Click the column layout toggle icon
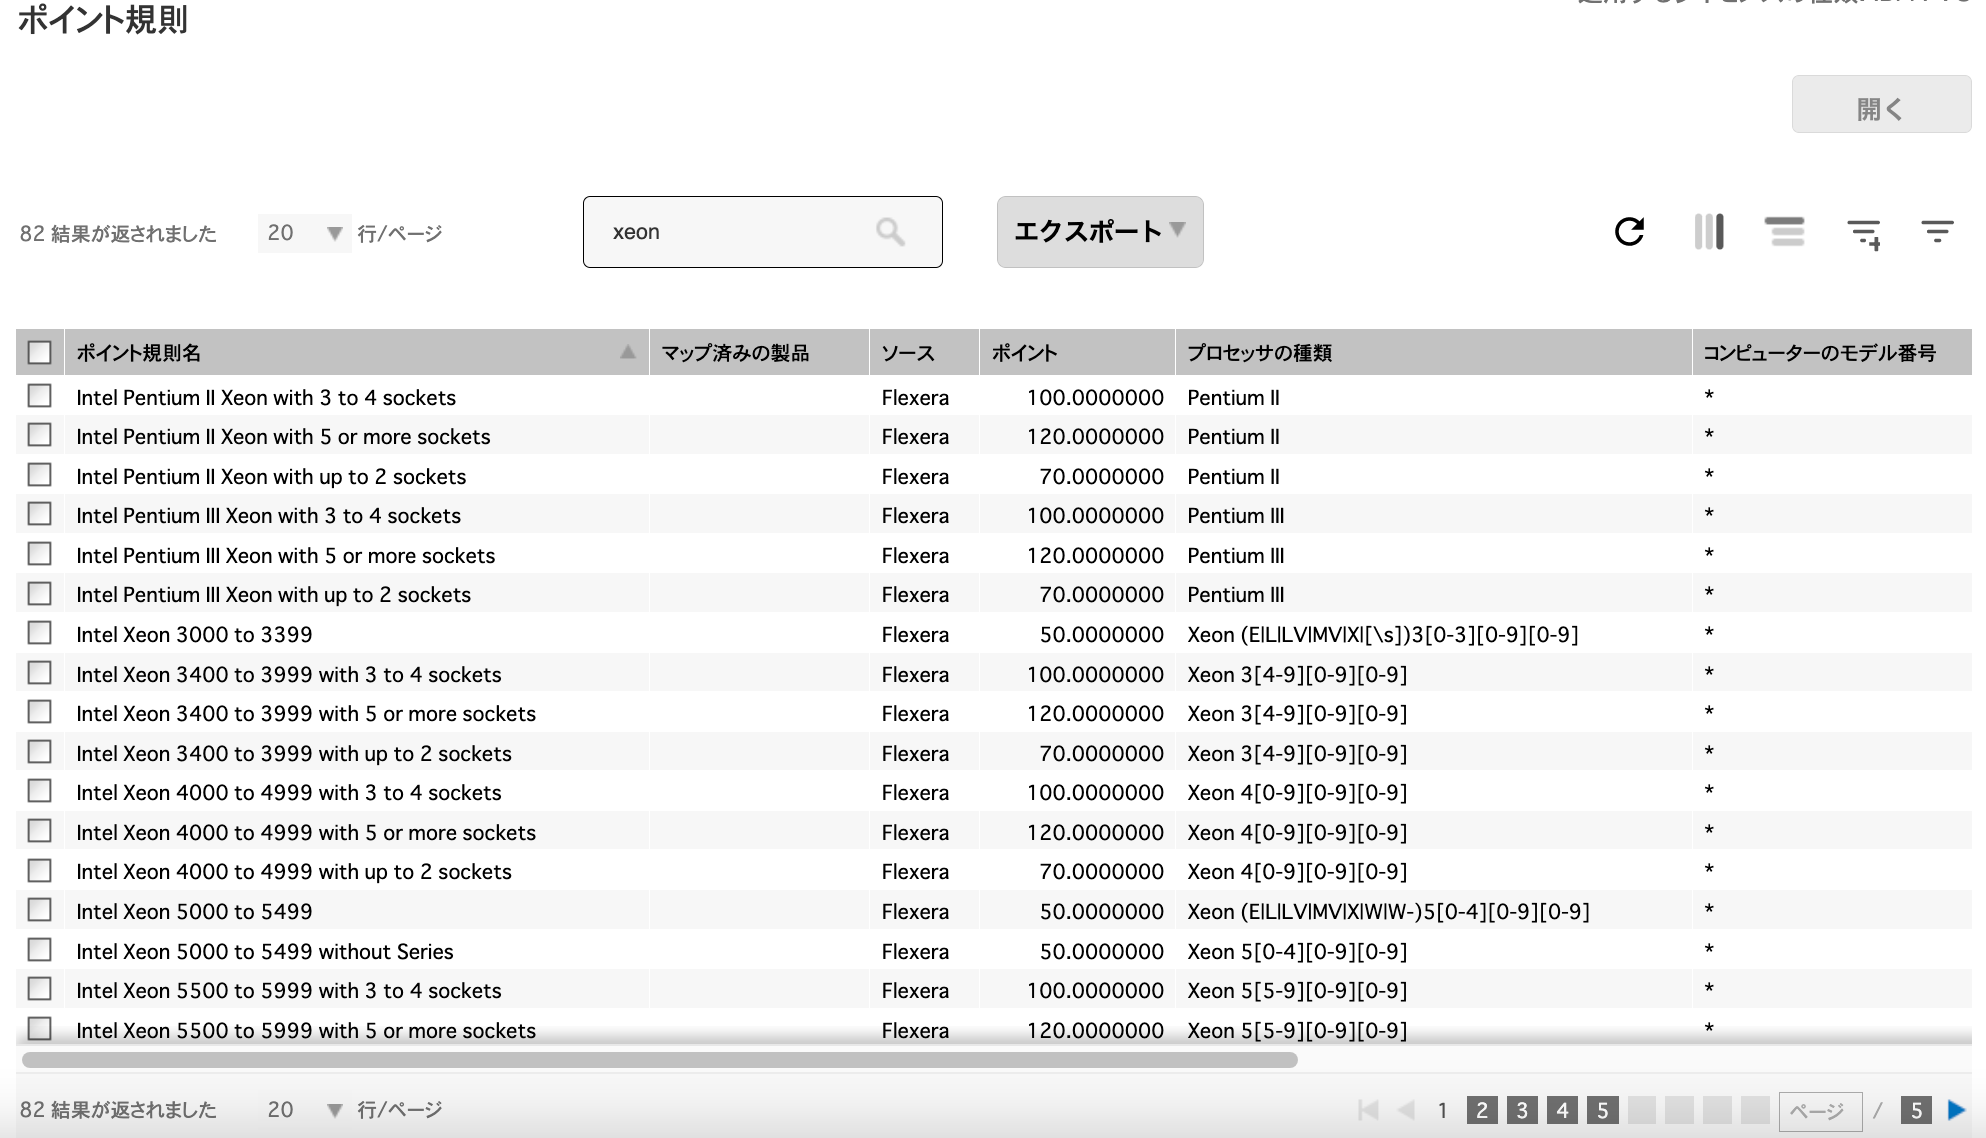 click(1709, 231)
